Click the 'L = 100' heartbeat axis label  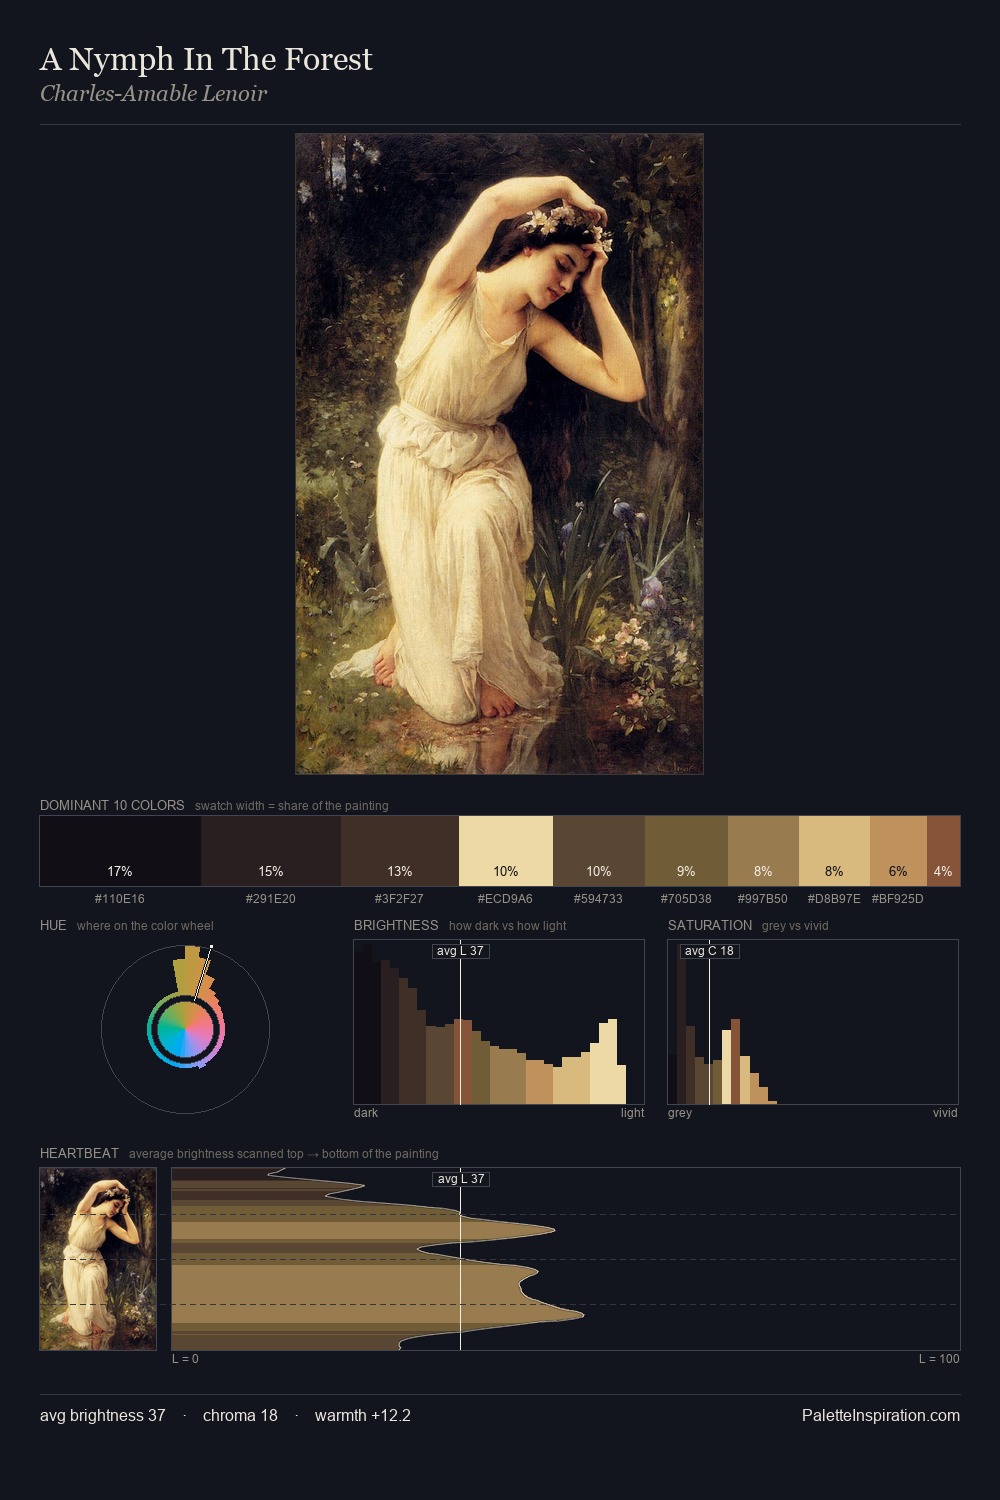(x=939, y=1359)
